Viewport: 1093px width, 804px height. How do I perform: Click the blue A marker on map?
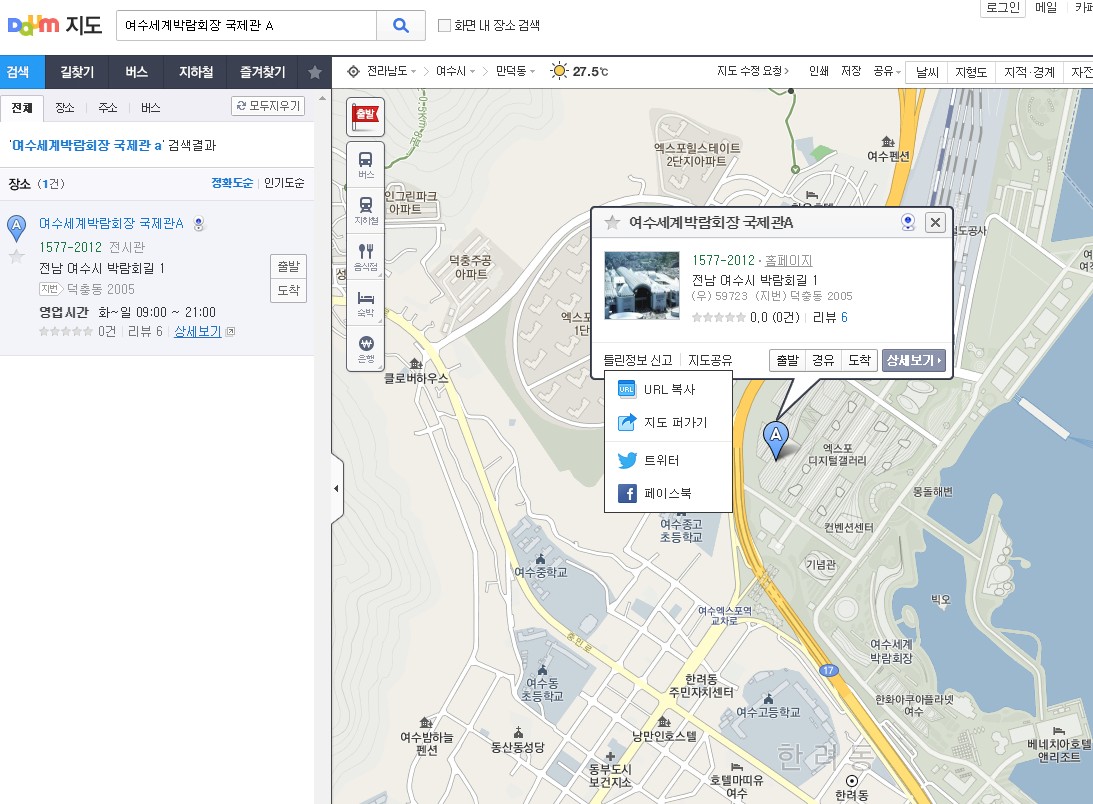click(x=775, y=437)
